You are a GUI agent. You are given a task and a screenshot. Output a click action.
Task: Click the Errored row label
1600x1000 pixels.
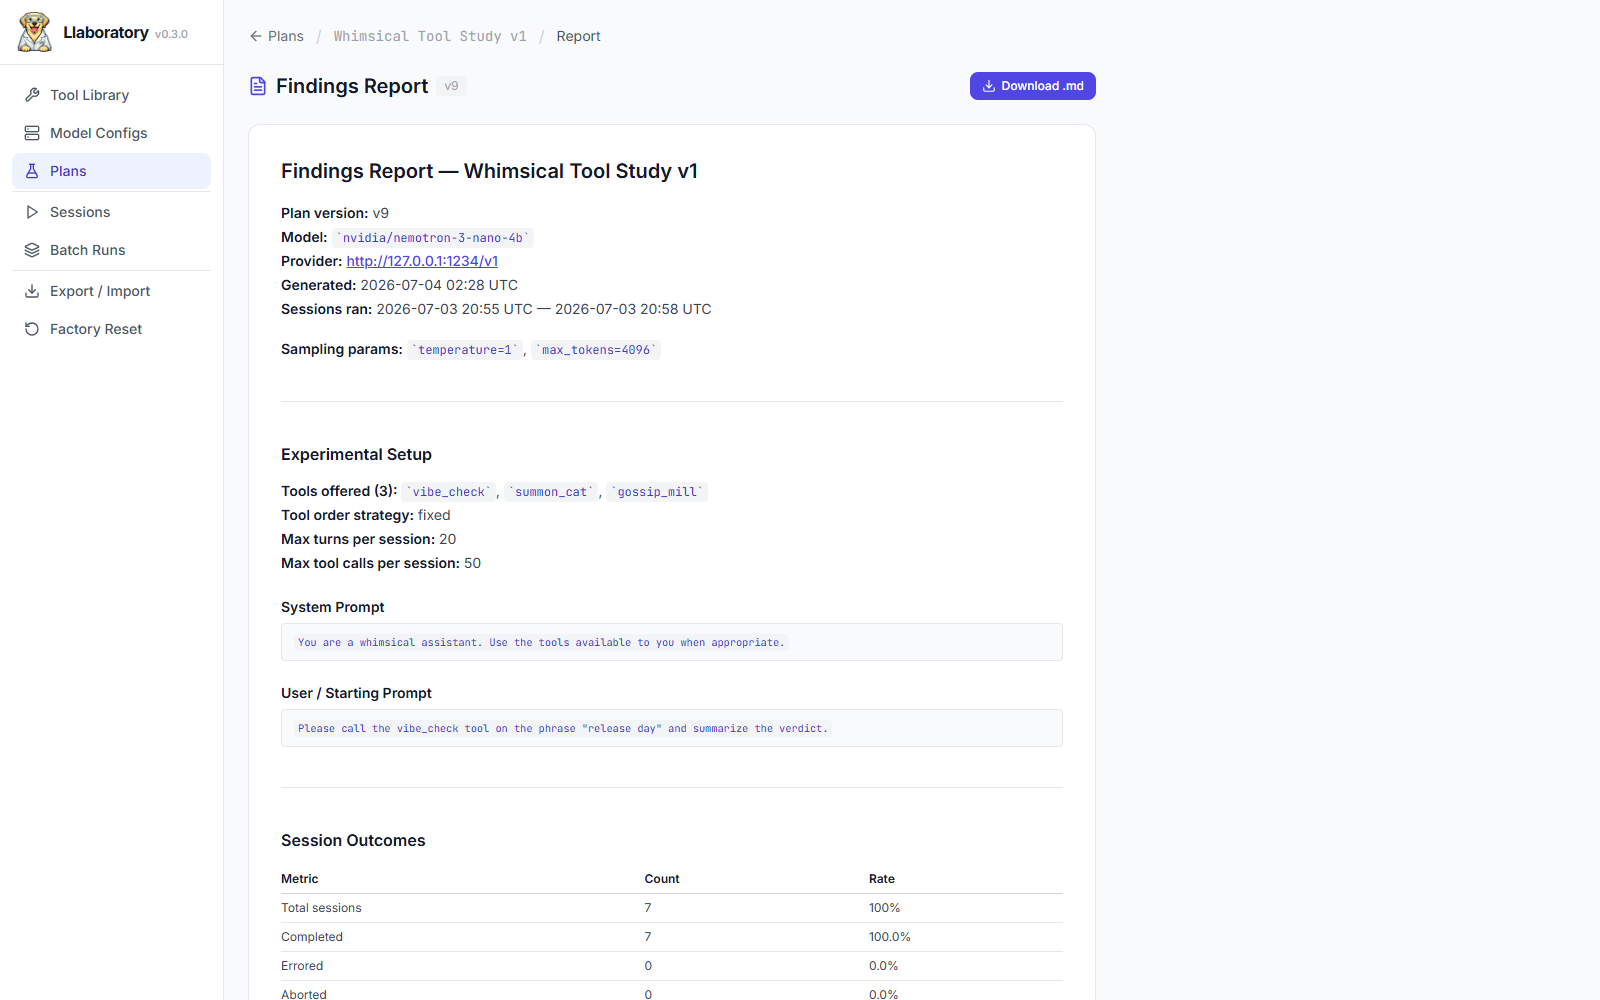302,966
